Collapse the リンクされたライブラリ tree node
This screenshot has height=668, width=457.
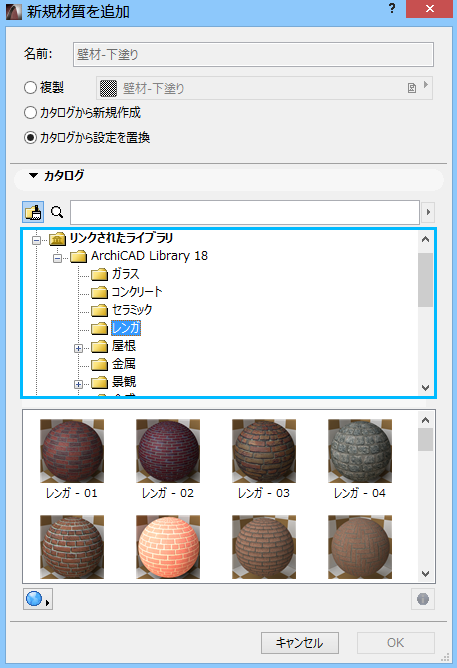coord(37,240)
